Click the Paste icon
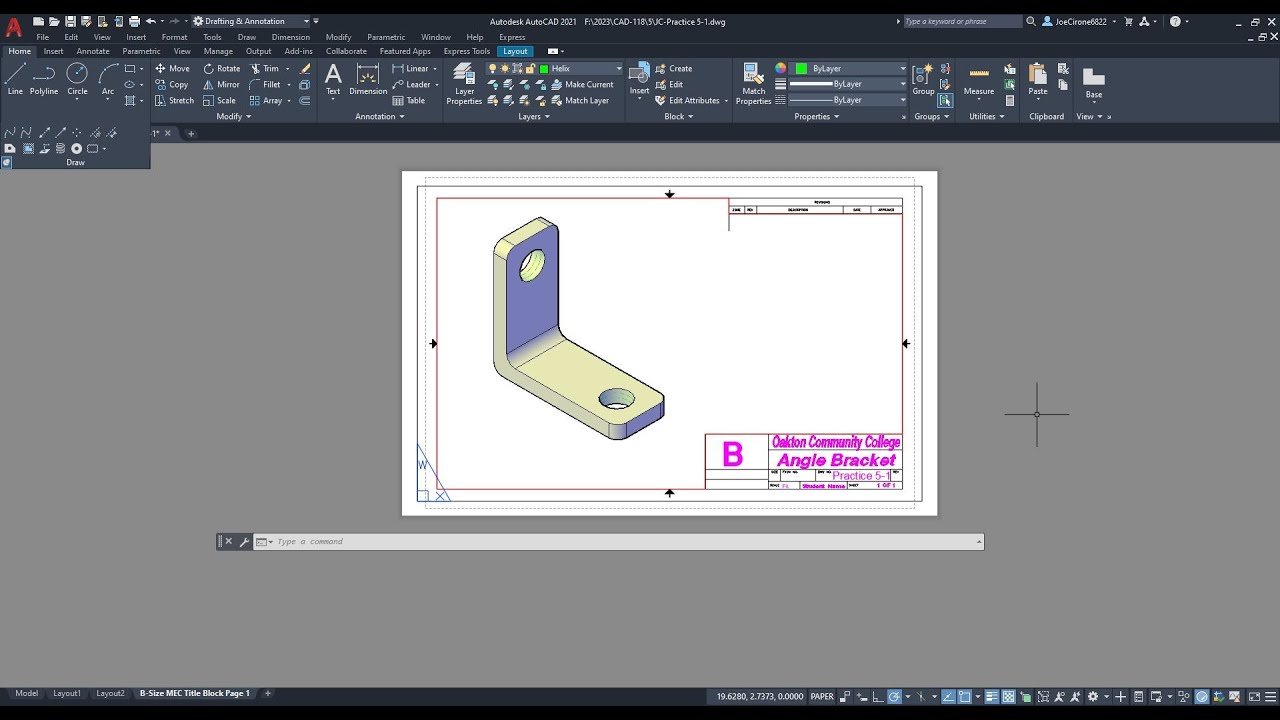The image size is (1280, 720). 1038,79
